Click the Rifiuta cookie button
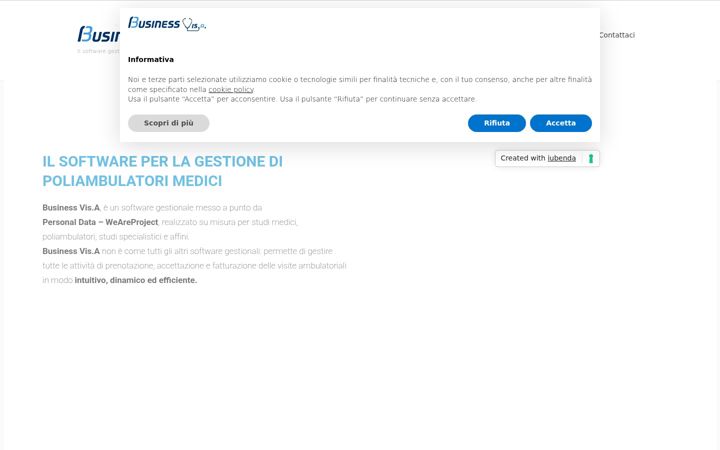Image resolution: width=720 pixels, height=450 pixels. coord(496,123)
